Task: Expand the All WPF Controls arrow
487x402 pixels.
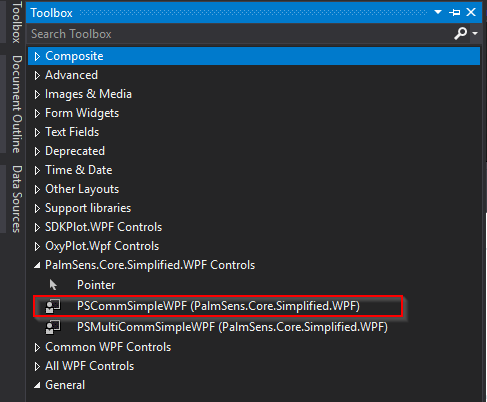Action: point(37,366)
